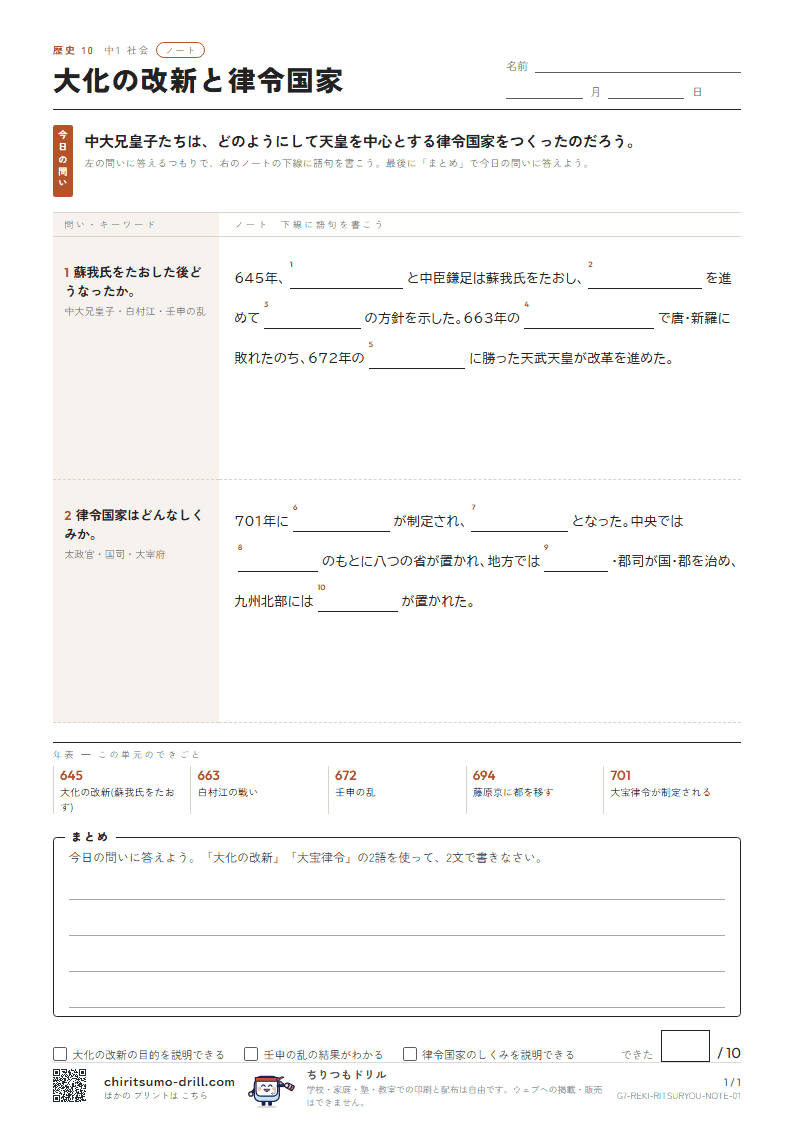Screen dimensions: 794x1123
Task: Click the ノート 下線に語句を書こう header
Action: click(309, 224)
